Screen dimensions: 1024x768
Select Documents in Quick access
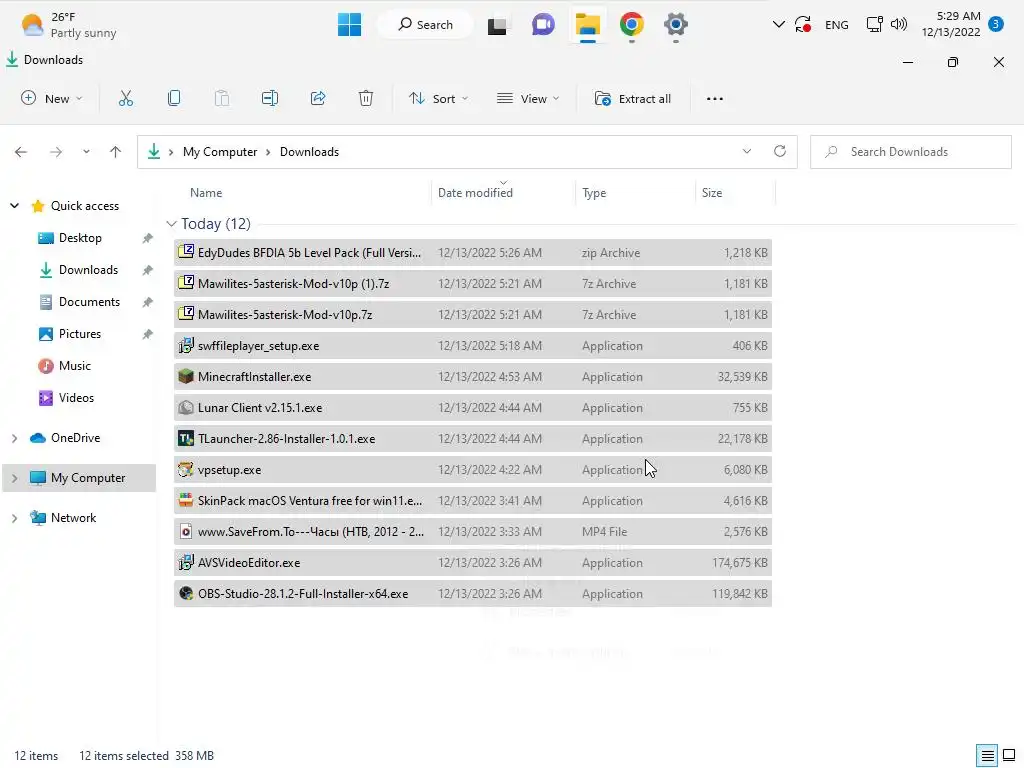89,302
